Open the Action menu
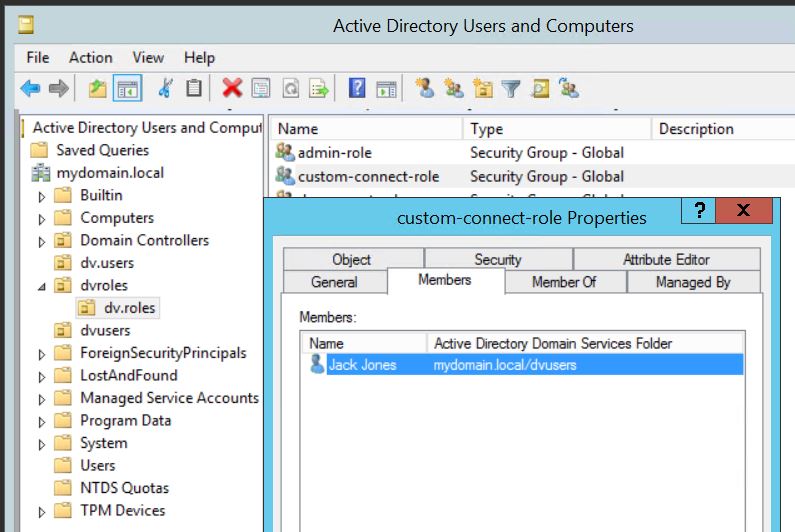This screenshot has height=532, width=795. (x=90, y=58)
